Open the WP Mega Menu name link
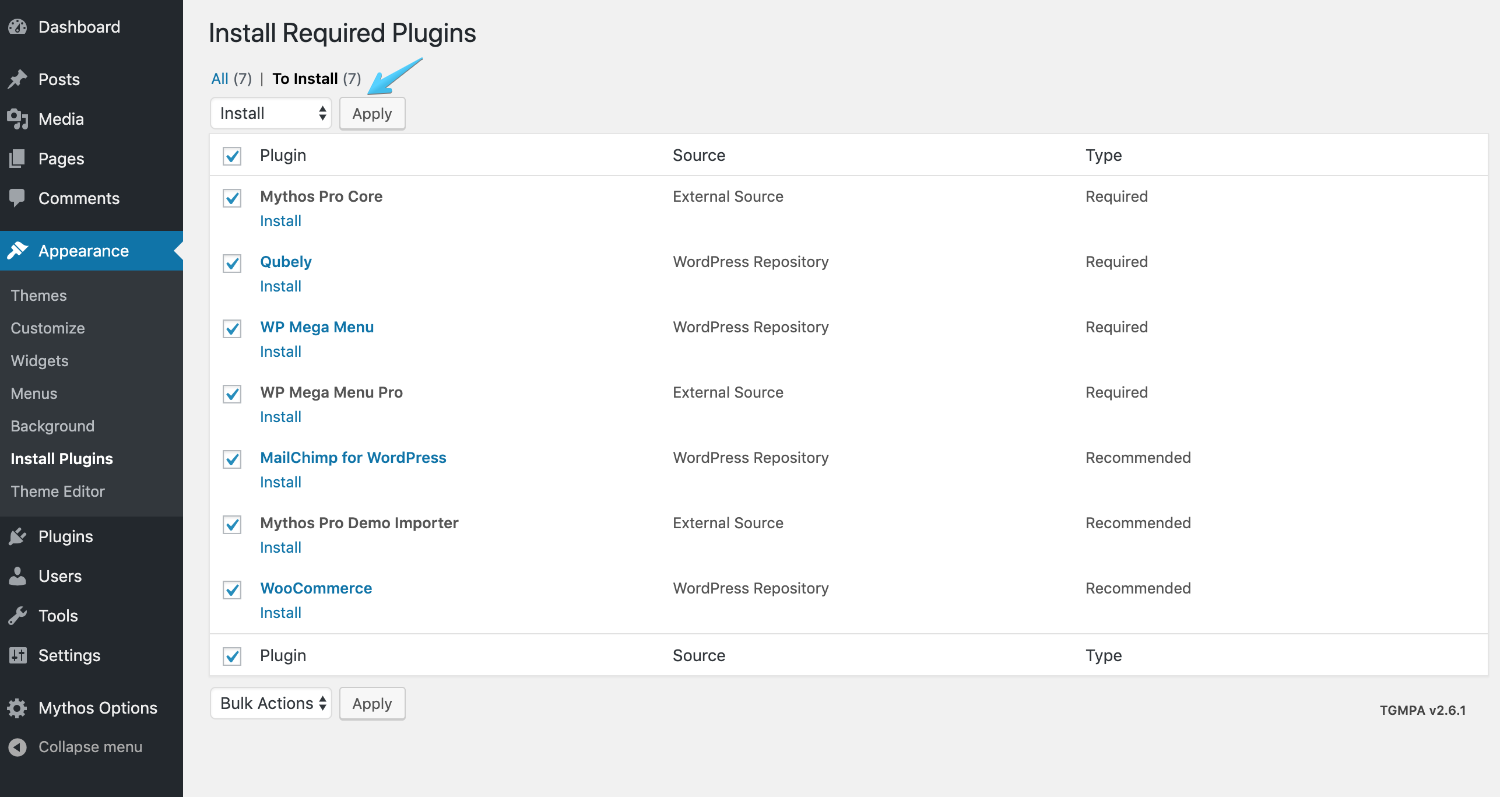1500x797 pixels. (317, 327)
